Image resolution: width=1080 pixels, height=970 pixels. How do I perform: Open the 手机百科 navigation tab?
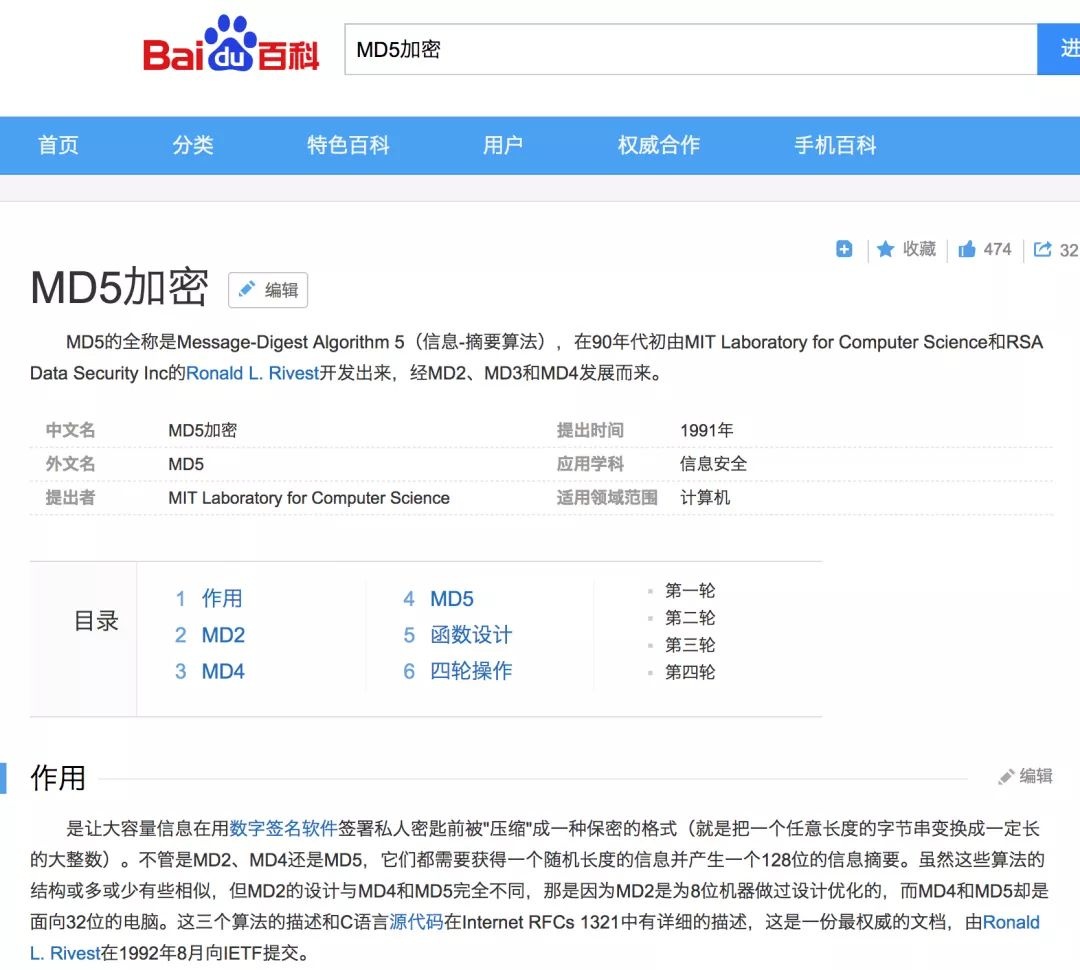835,145
